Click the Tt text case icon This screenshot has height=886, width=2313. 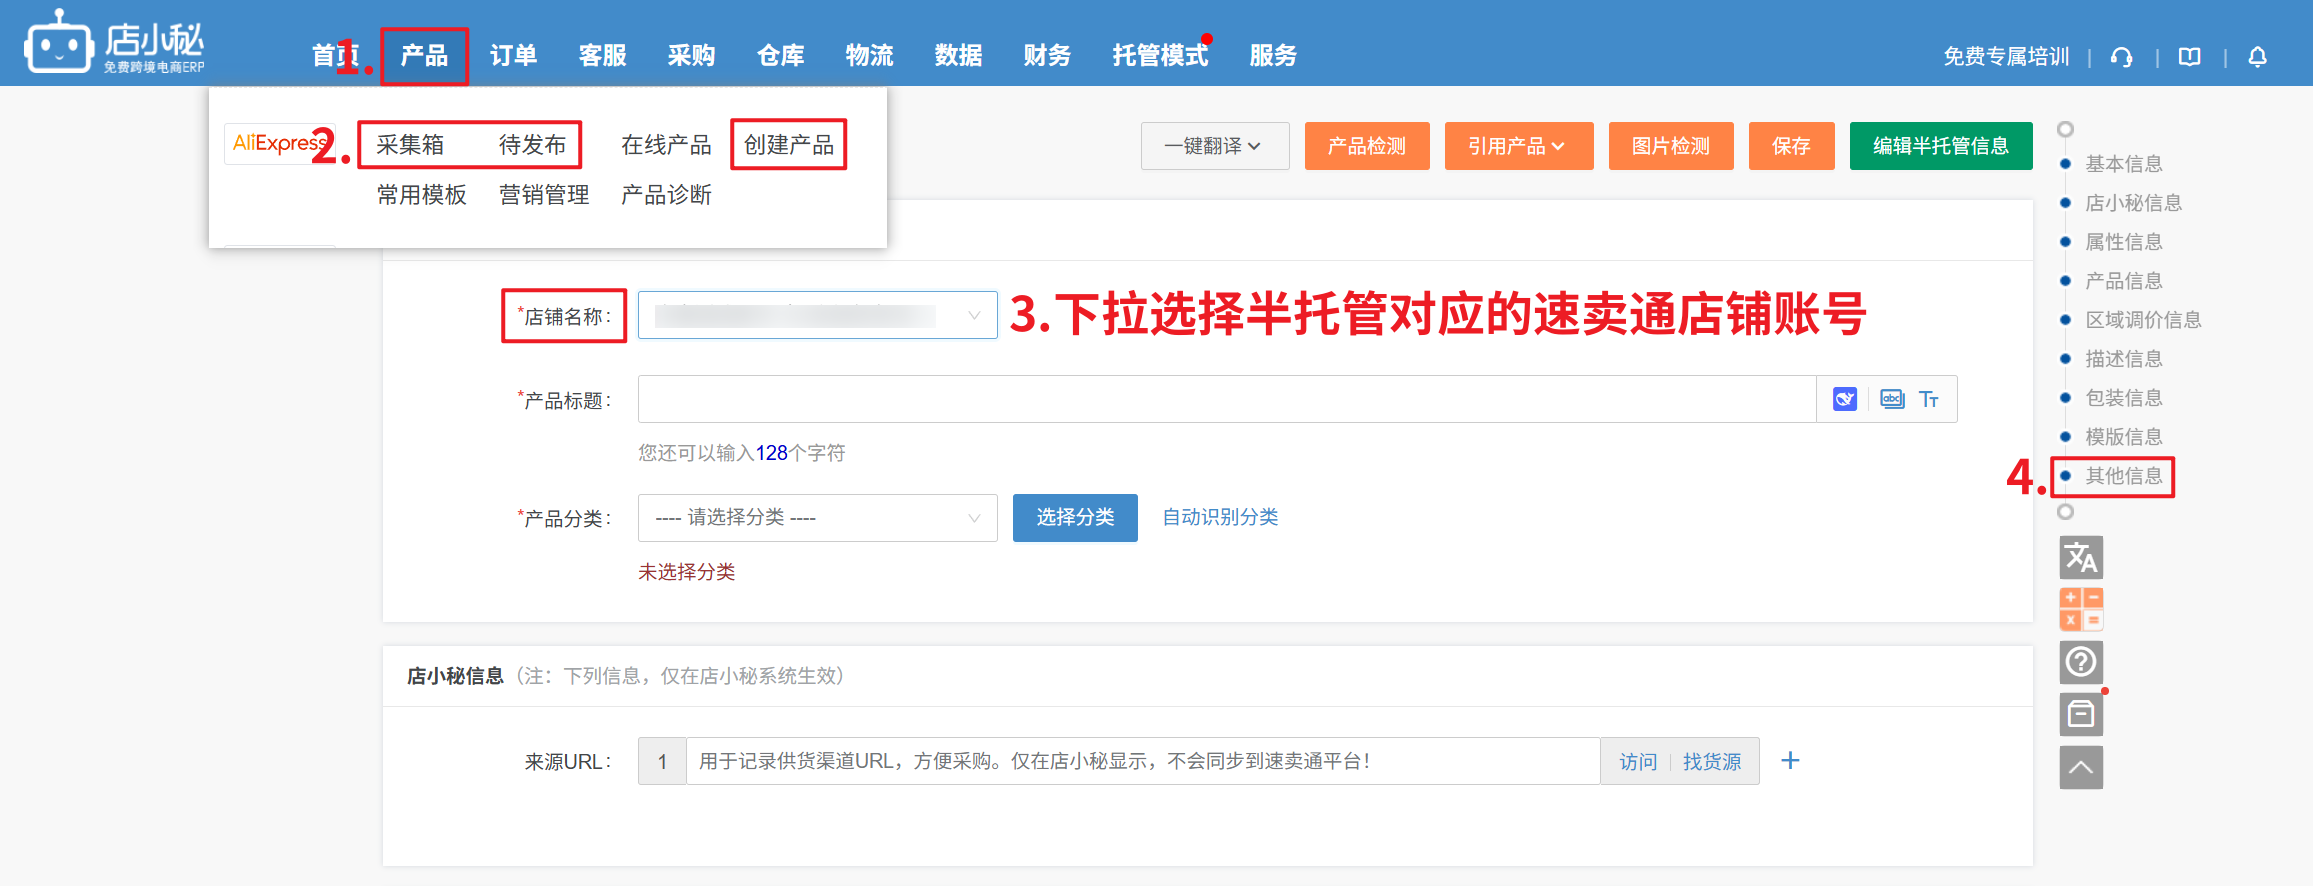[1929, 400]
